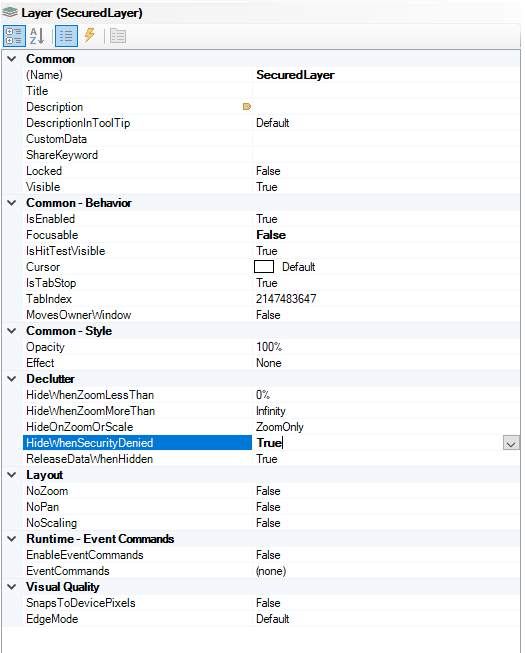Click the Description binding marker icon
Image resolution: width=525 pixels, height=653 pixels.
coord(246,107)
